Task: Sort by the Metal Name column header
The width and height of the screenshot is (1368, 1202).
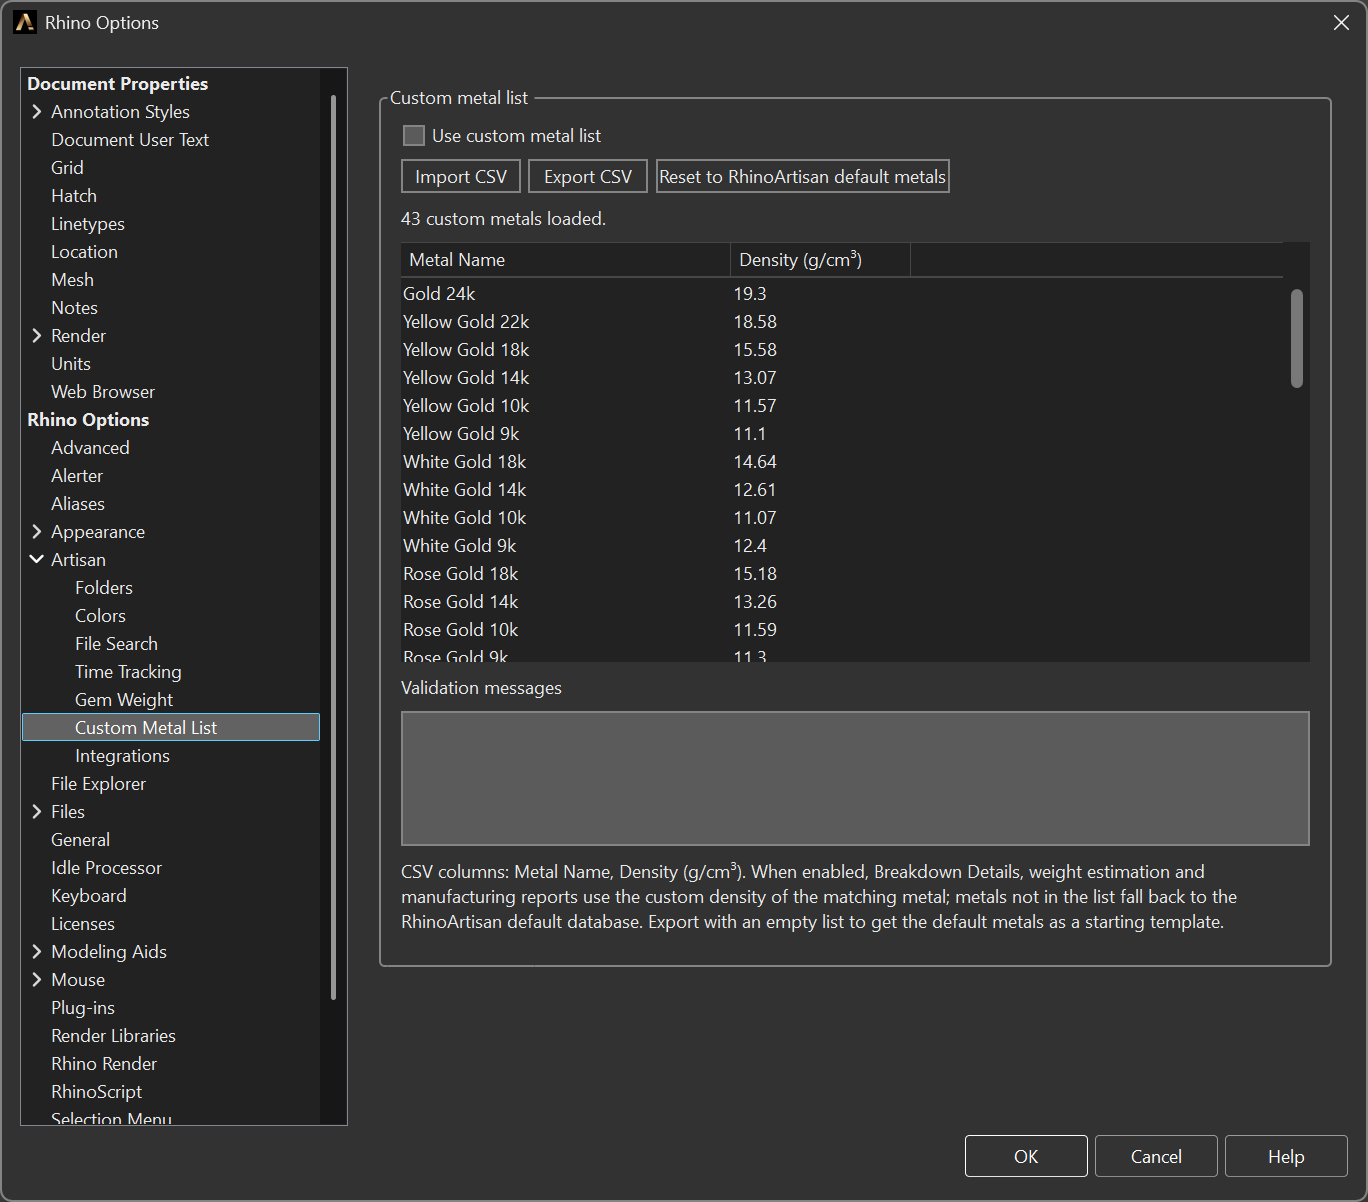Action: (565, 260)
